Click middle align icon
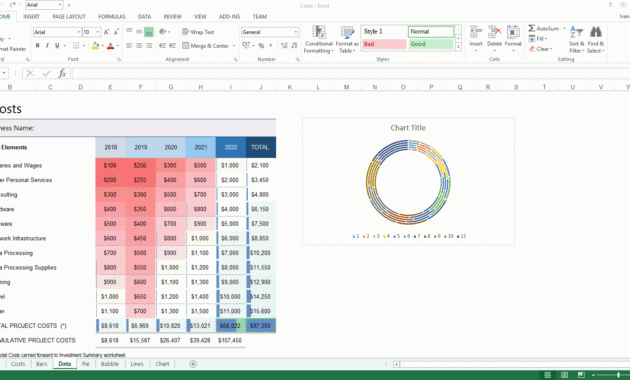 pyautogui.click(x=139, y=31)
